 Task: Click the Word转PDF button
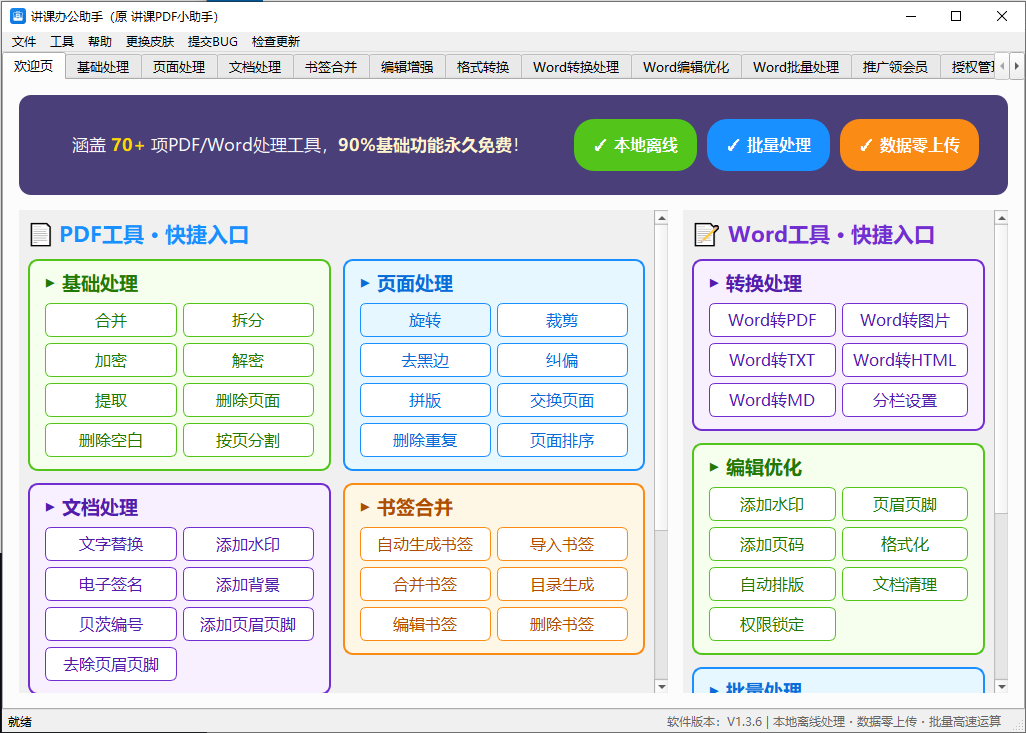tap(772, 320)
